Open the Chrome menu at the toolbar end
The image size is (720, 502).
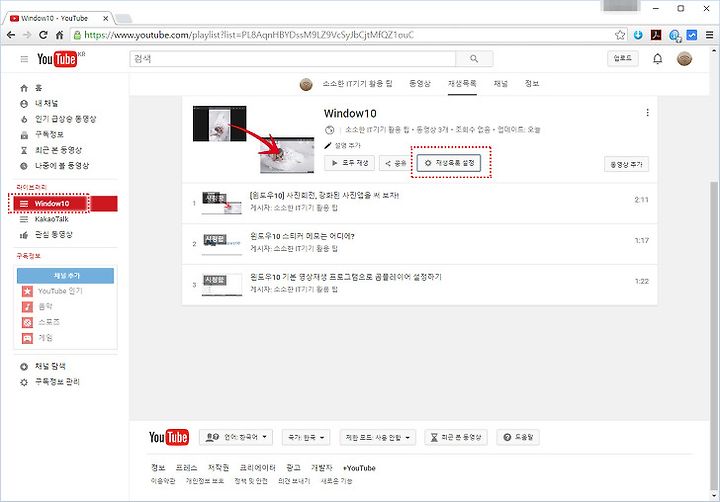coord(709,35)
